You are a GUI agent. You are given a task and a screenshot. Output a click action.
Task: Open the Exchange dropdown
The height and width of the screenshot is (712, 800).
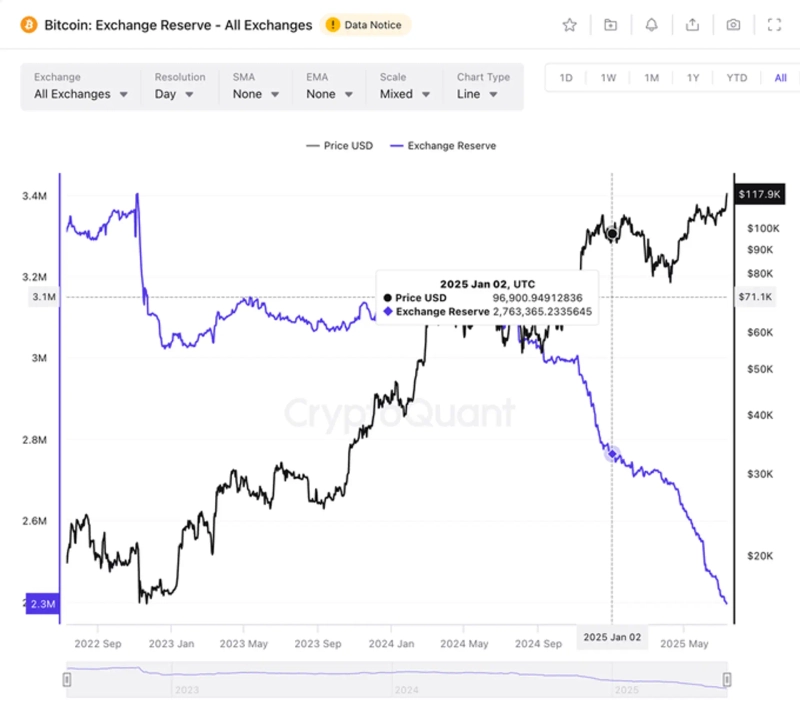82,94
